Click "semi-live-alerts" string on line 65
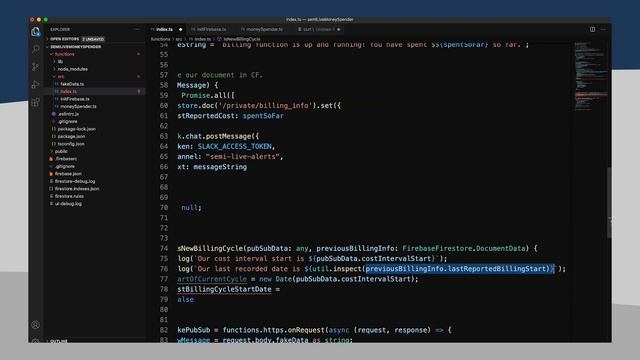This screenshot has height=360, width=640. (242, 156)
